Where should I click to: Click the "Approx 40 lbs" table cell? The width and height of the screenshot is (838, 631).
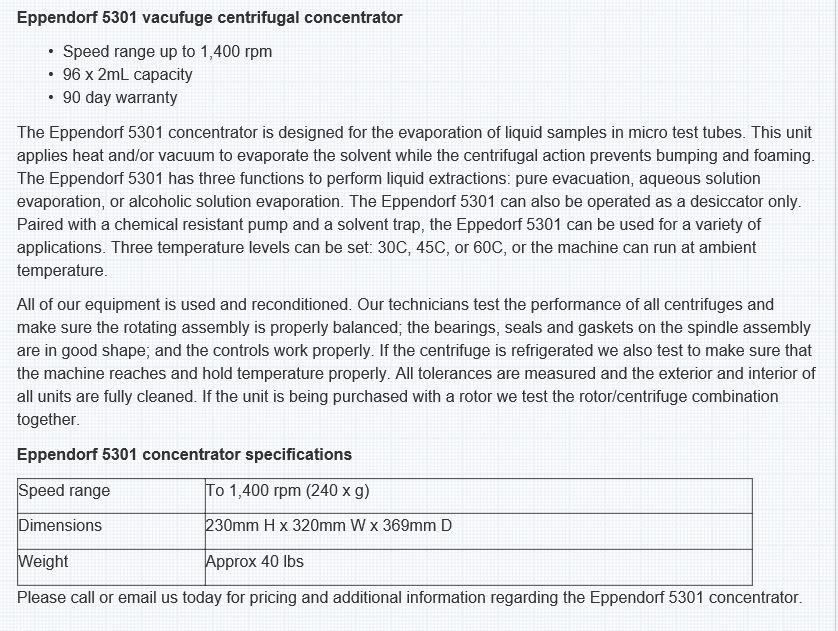pyautogui.click(x=254, y=562)
